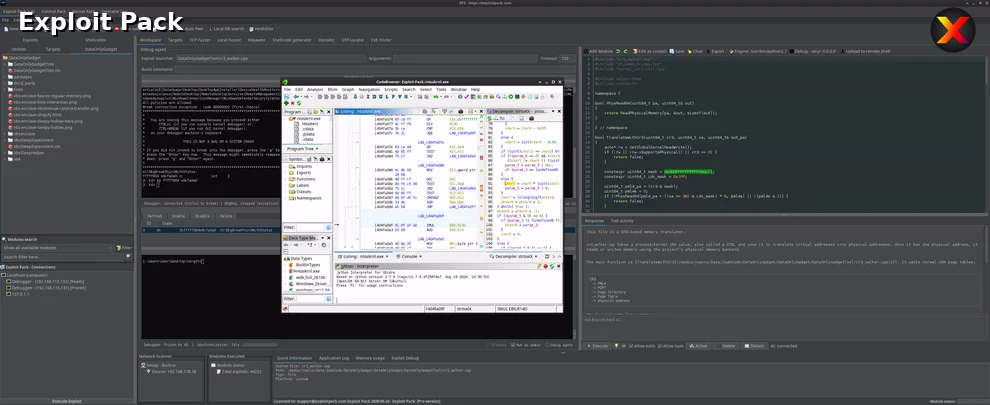
Task: Click the Filter button in Modules search
Action: pos(123,248)
